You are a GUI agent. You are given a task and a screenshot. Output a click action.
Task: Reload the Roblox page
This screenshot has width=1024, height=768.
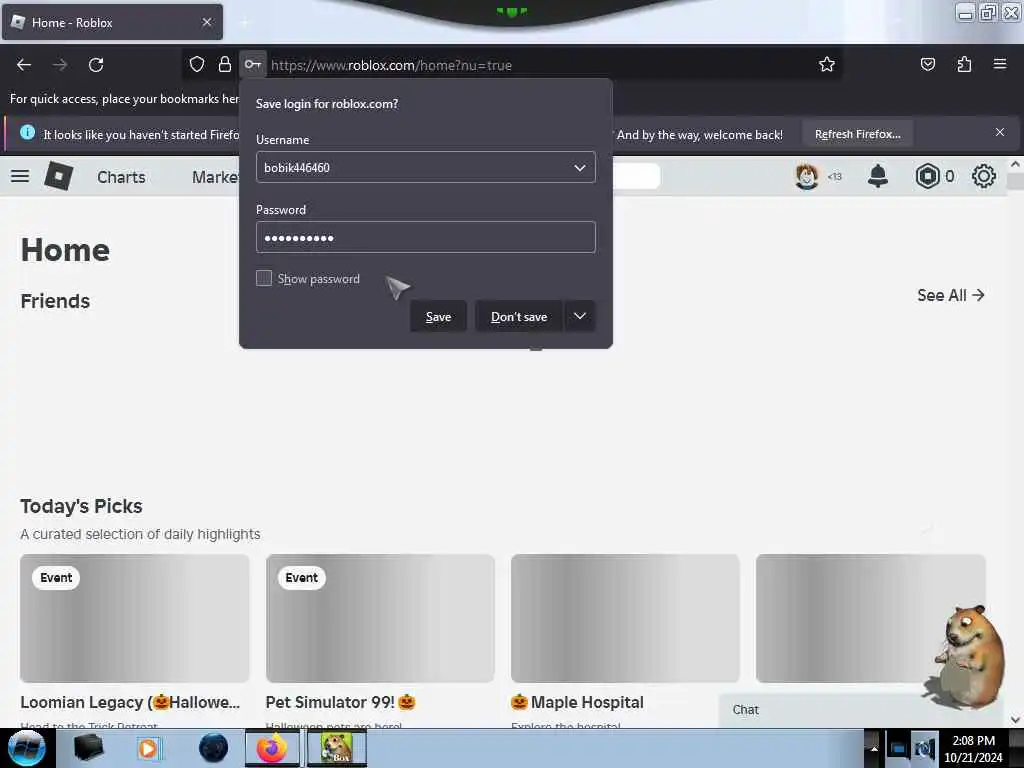(x=96, y=65)
